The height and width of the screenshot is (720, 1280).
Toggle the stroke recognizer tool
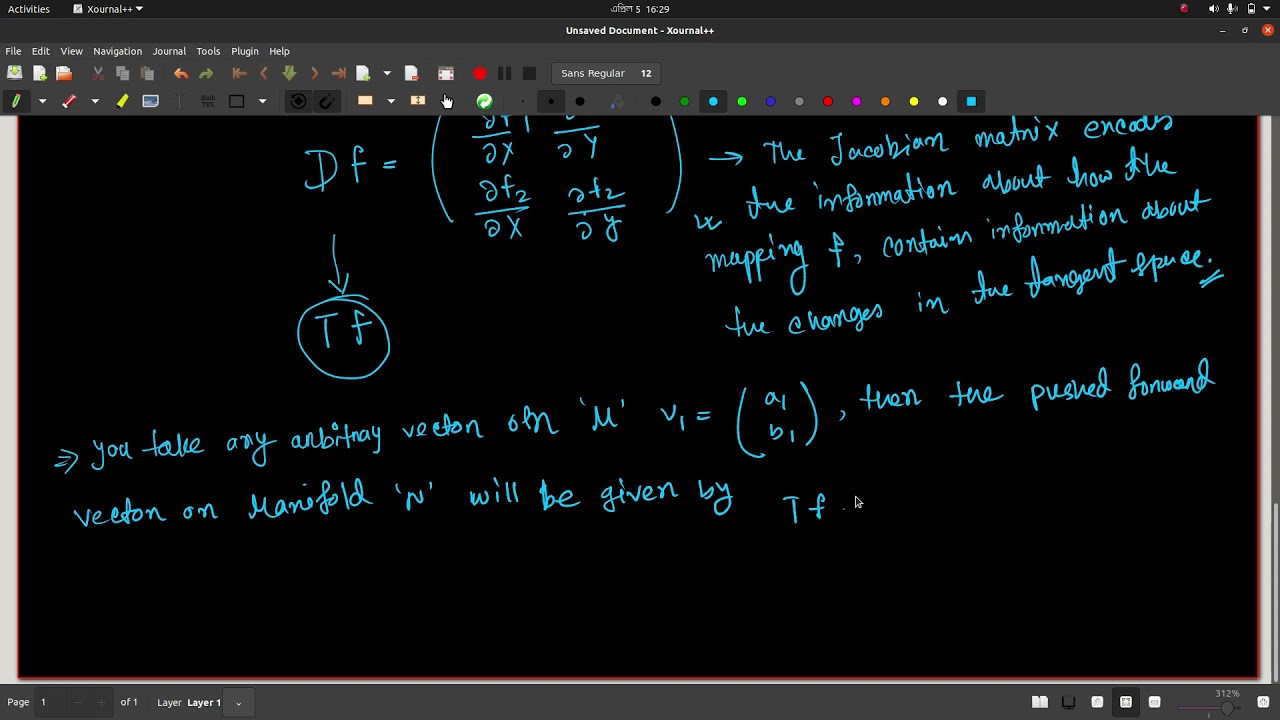pos(298,101)
